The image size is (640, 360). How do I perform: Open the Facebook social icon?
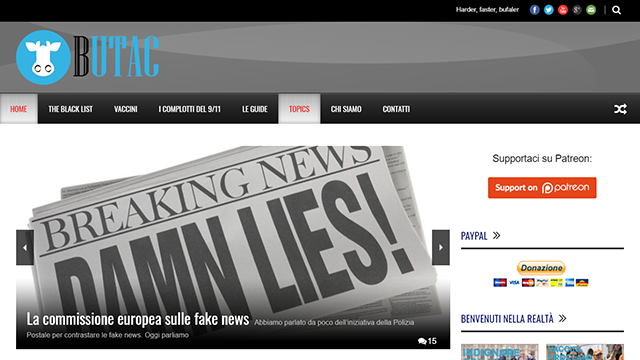[534, 10]
